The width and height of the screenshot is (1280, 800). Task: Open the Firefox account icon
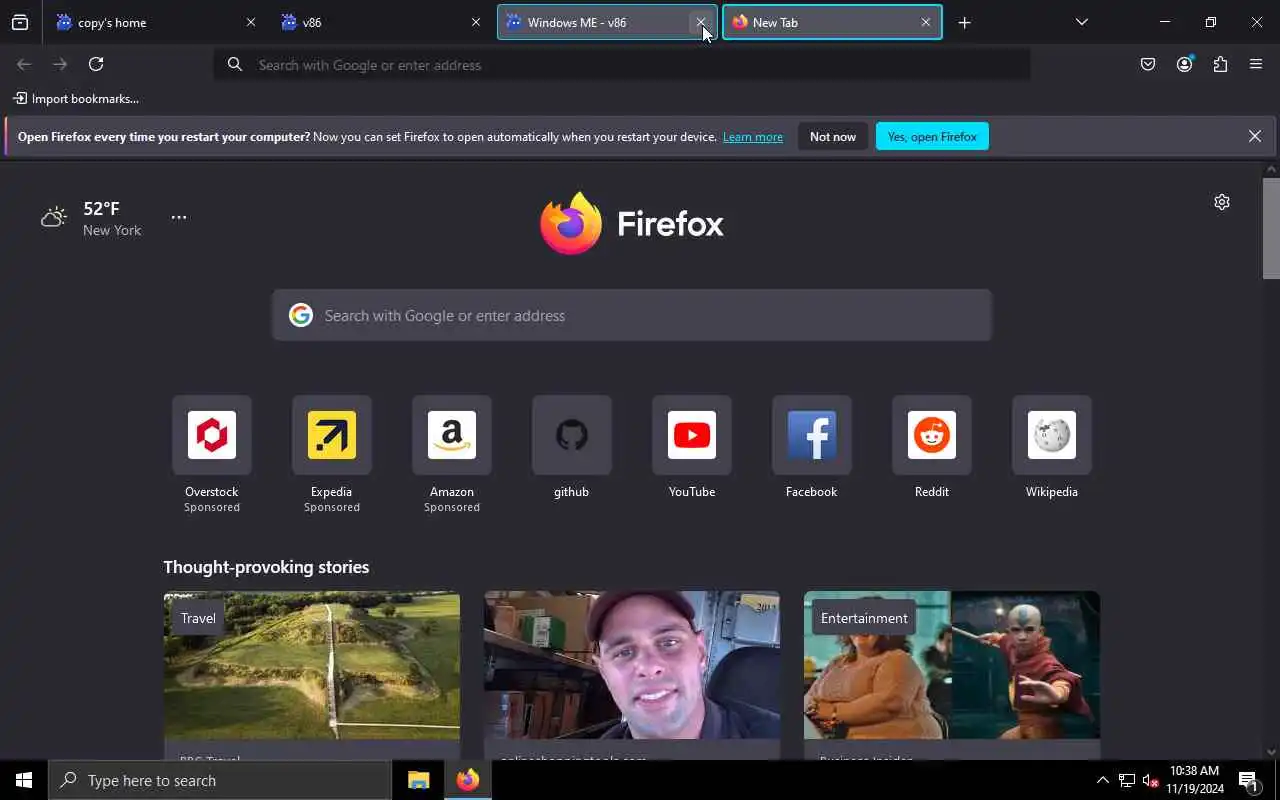1184,64
